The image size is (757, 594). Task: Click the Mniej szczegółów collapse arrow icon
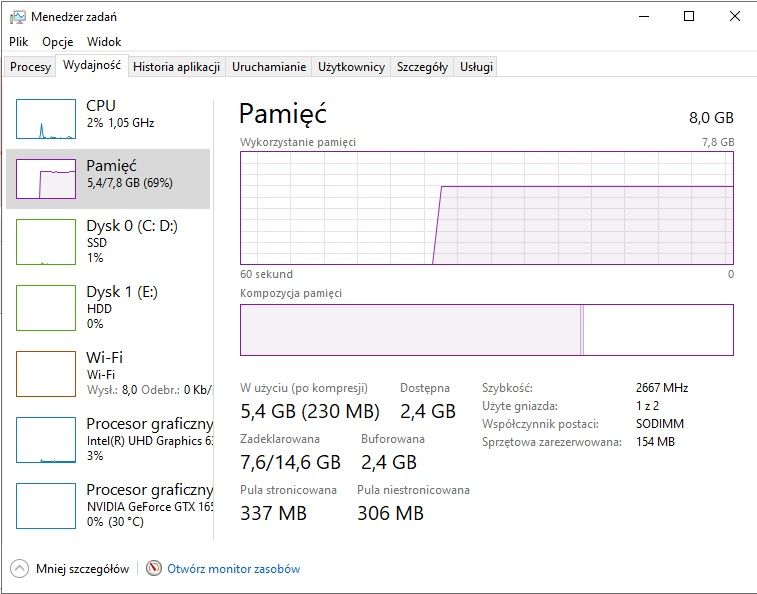[x=19, y=568]
